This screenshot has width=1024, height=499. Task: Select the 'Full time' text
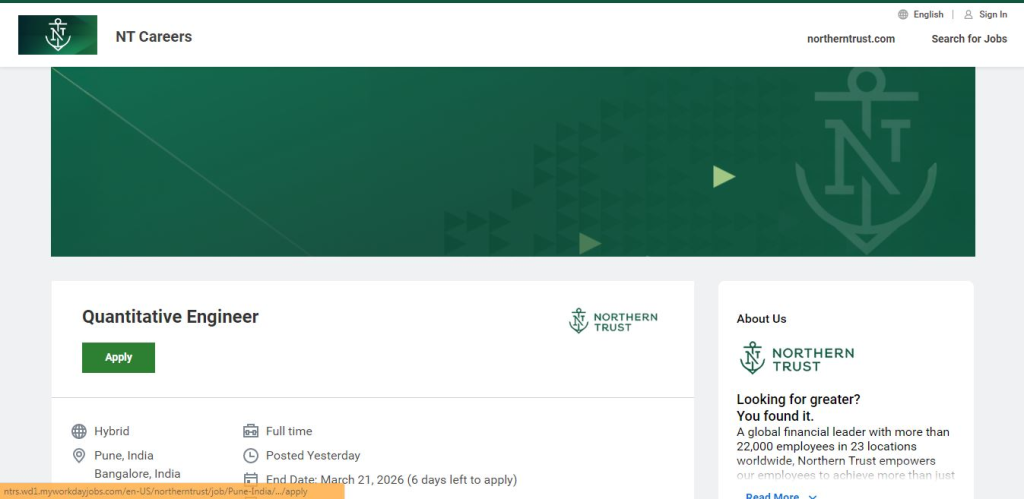coord(289,431)
